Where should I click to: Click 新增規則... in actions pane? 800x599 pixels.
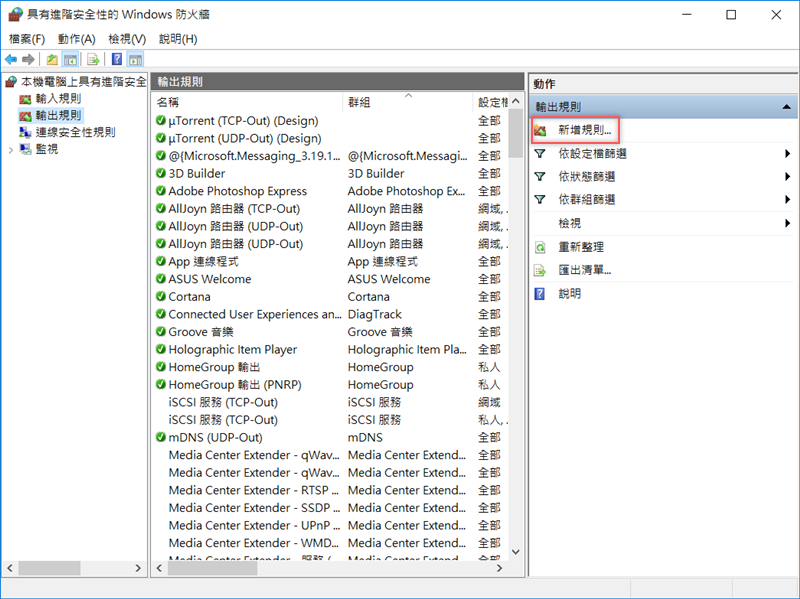pyautogui.click(x=584, y=130)
